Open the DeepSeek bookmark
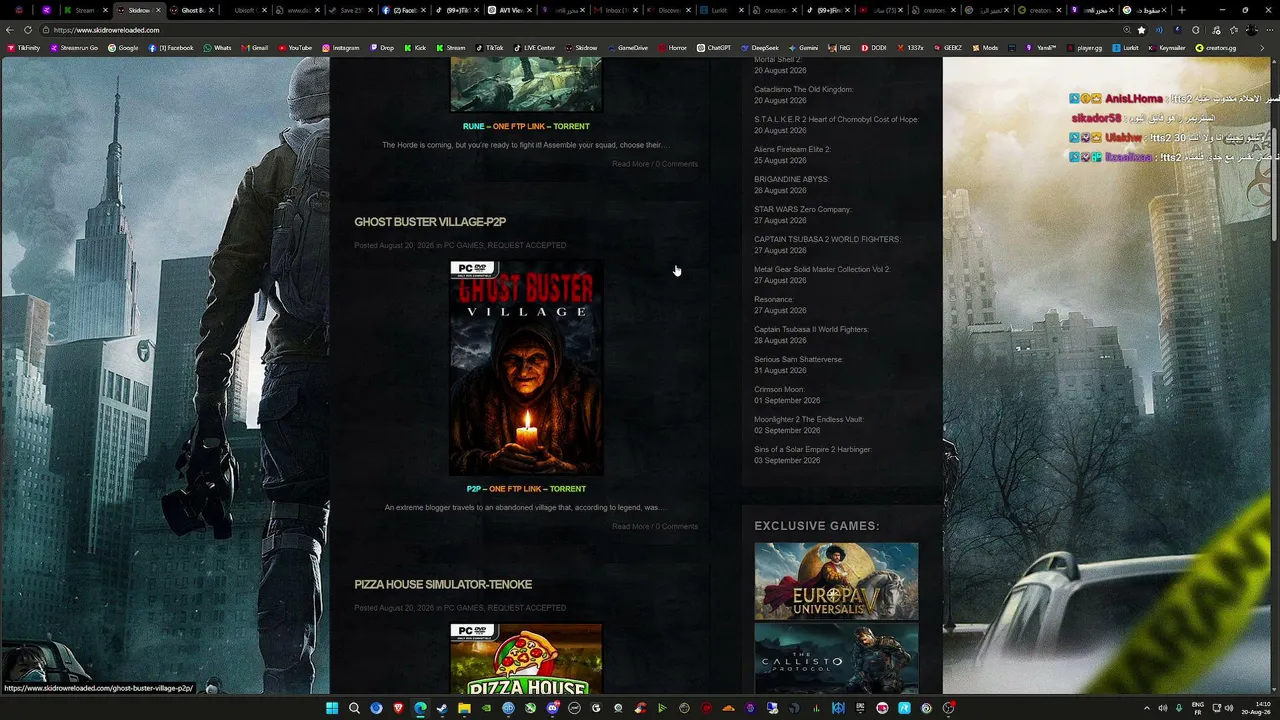This screenshot has width=1280, height=720. pyautogui.click(x=759, y=48)
